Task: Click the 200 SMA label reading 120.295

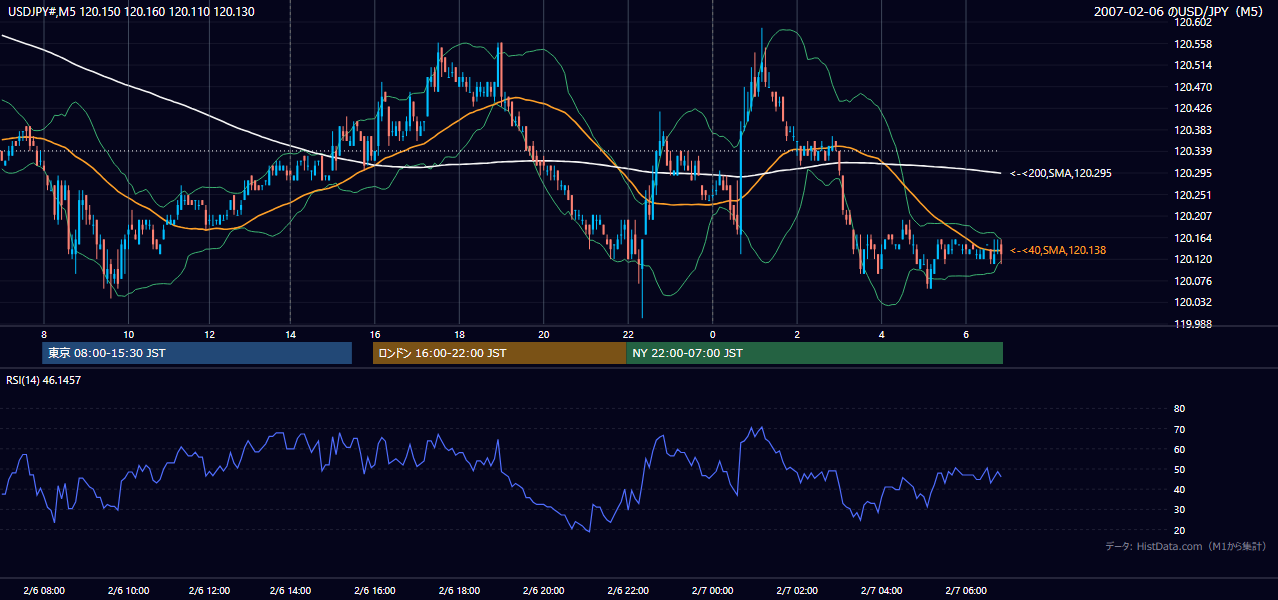Action: point(1061,173)
